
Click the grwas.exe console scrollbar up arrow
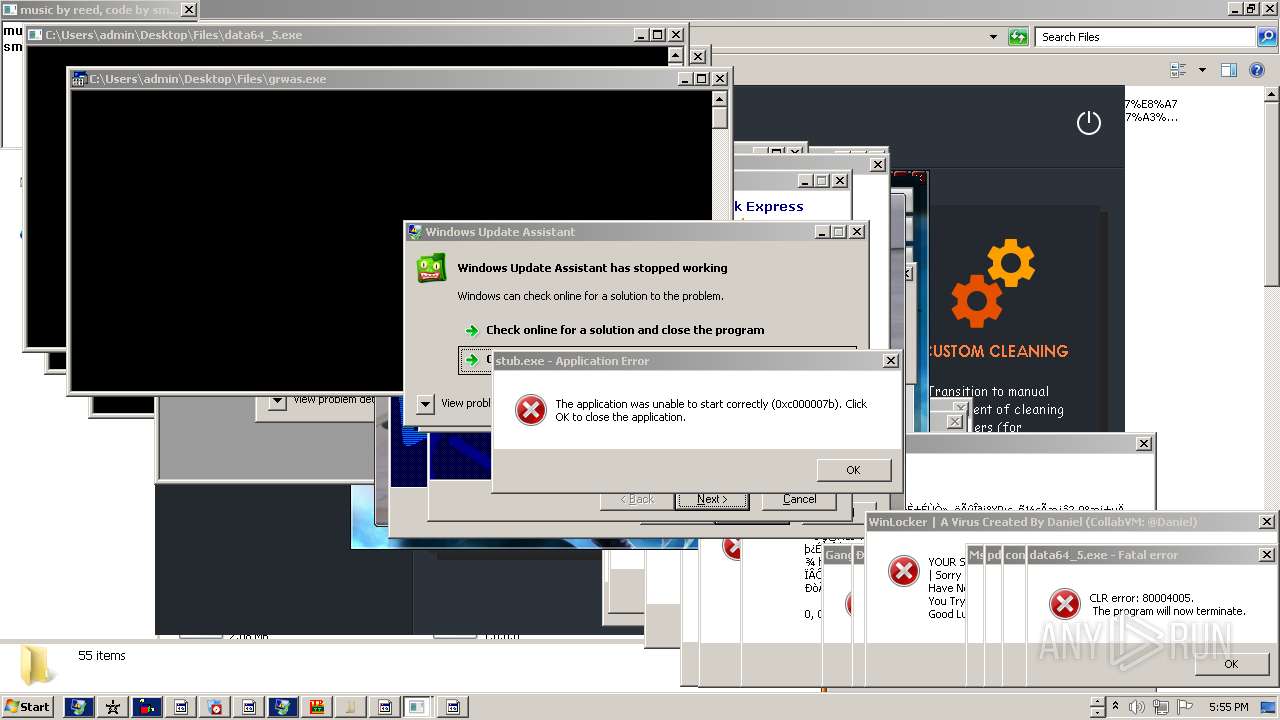click(x=719, y=99)
